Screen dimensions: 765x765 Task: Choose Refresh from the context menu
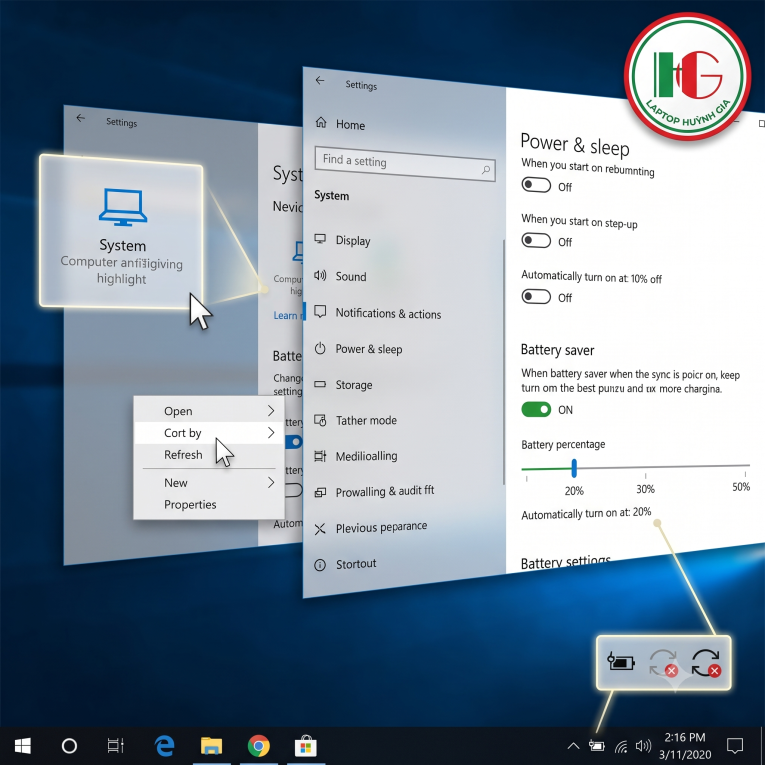click(183, 455)
